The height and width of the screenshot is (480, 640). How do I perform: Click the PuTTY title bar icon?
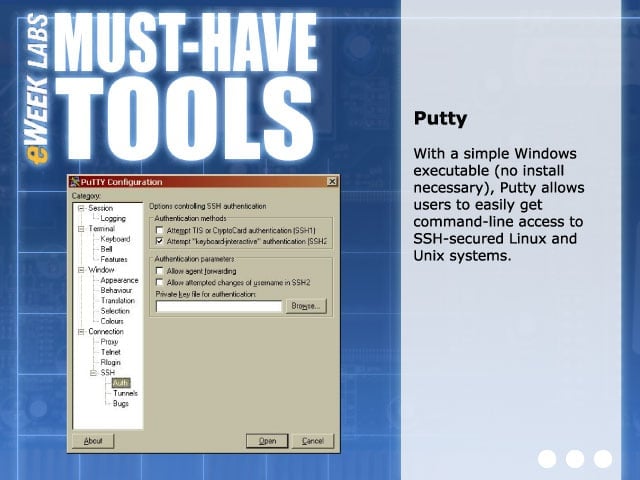pyautogui.click(x=74, y=182)
